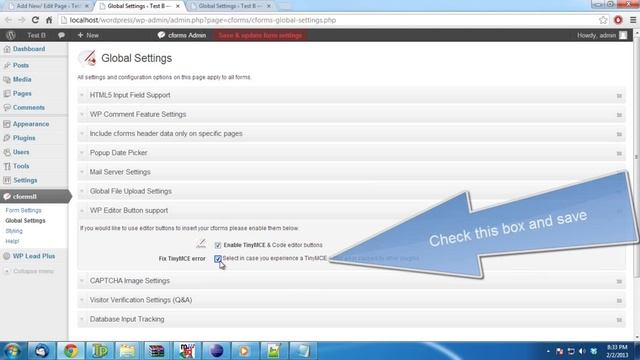Click the admin avatar next to Howdy
This screenshot has height=360, width=640.
tap(623, 35)
